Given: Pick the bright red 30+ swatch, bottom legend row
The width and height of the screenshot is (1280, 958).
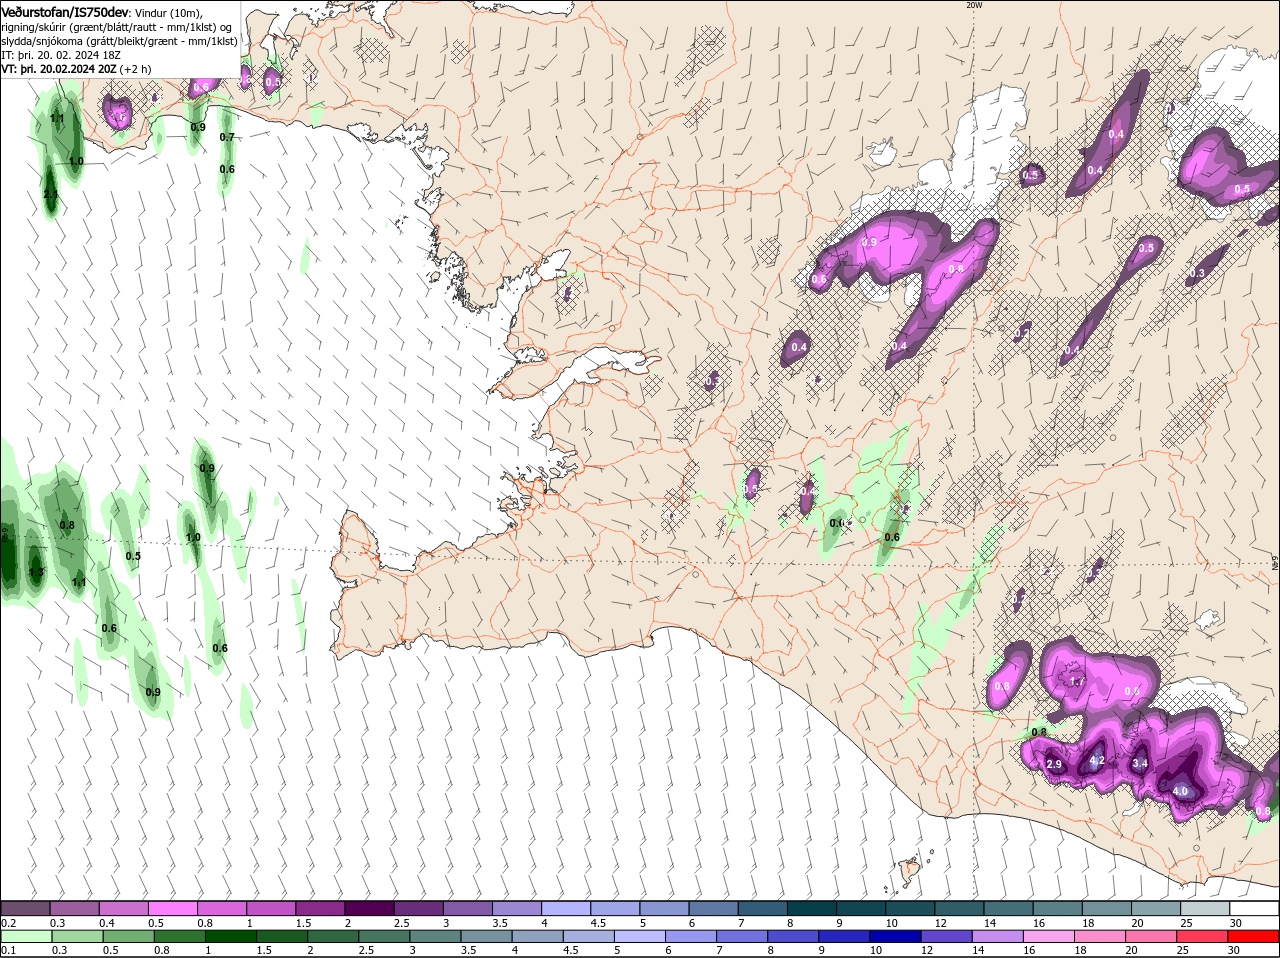Looking at the screenshot, I should pos(1254,936).
